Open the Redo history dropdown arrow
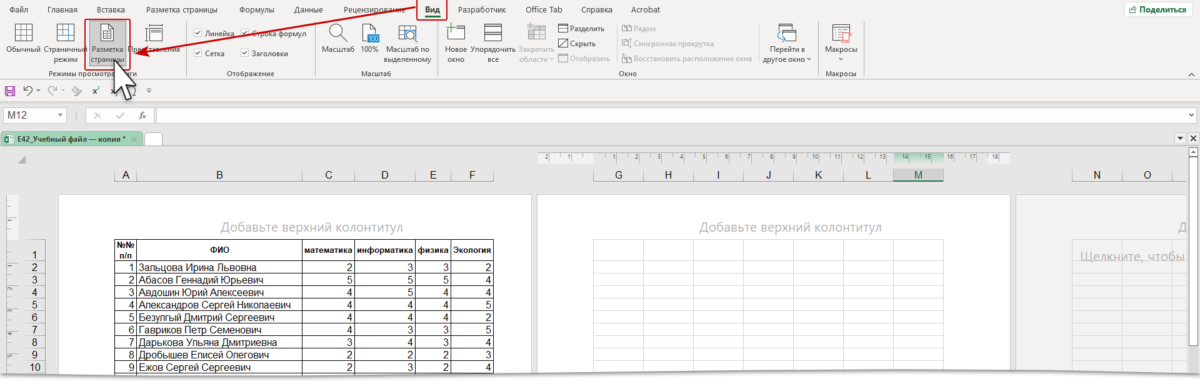The height and width of the screenshot is (384, 1200). (63, 90)
